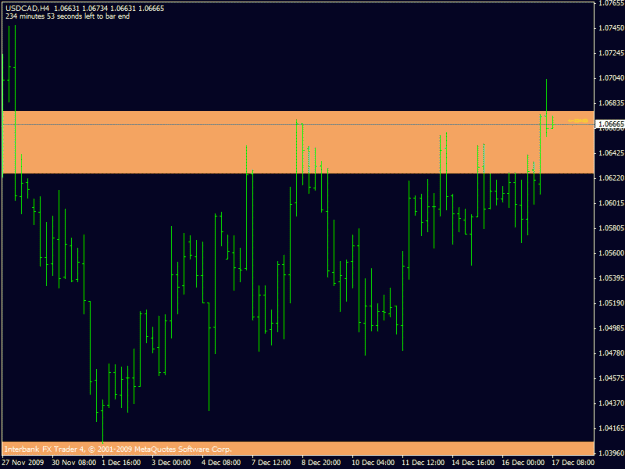
Task: Click the 1.05805 price scale label
Action: point(611,228)
